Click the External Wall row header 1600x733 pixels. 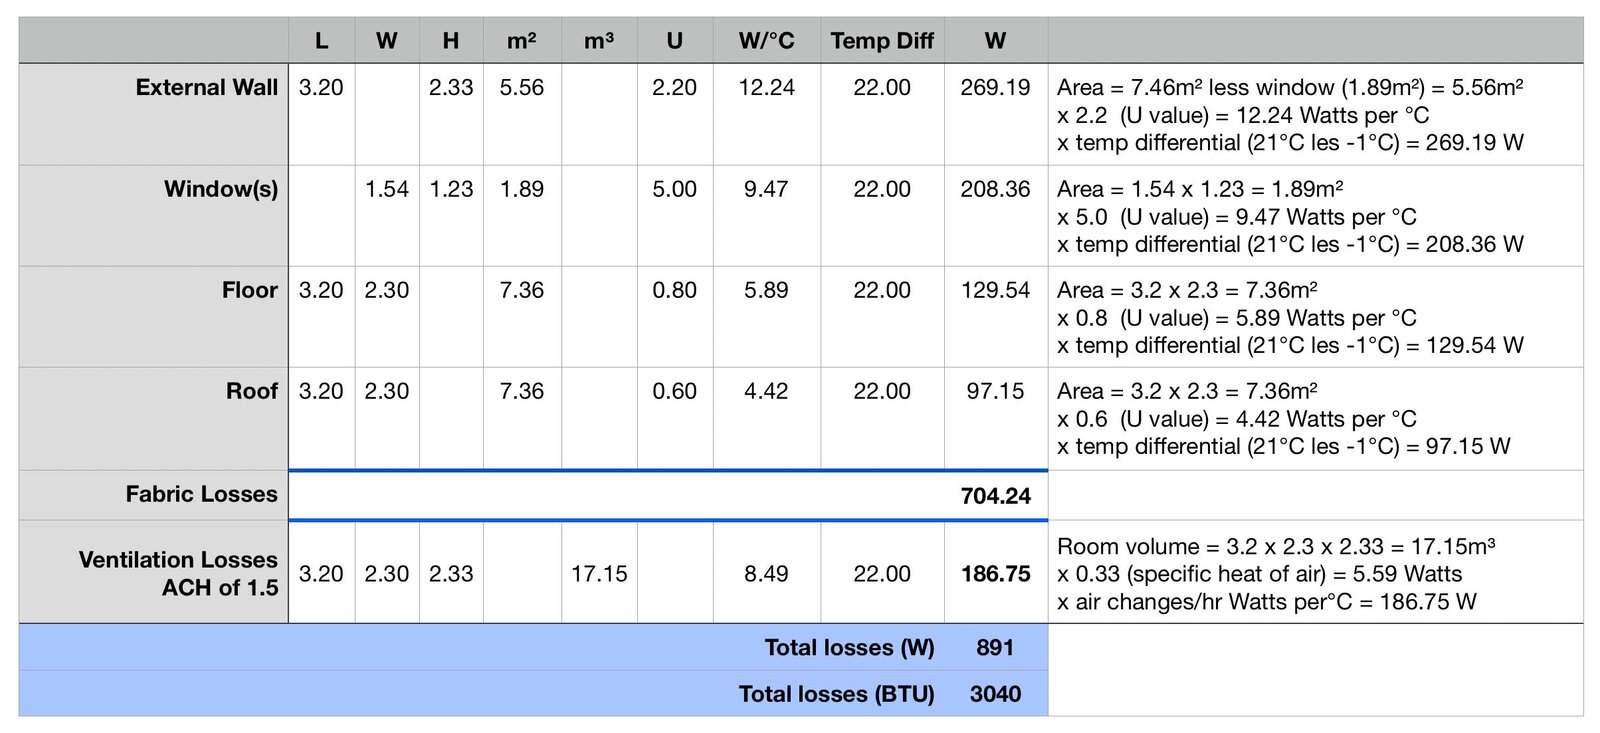coord(206,88)
